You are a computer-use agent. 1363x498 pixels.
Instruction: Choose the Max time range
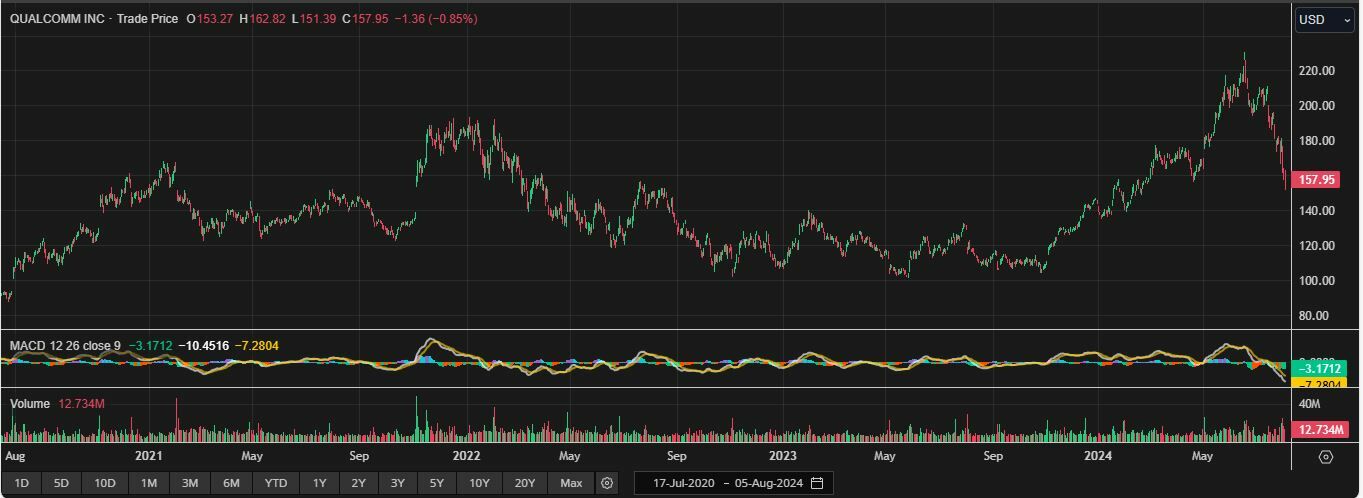[571, 483]
